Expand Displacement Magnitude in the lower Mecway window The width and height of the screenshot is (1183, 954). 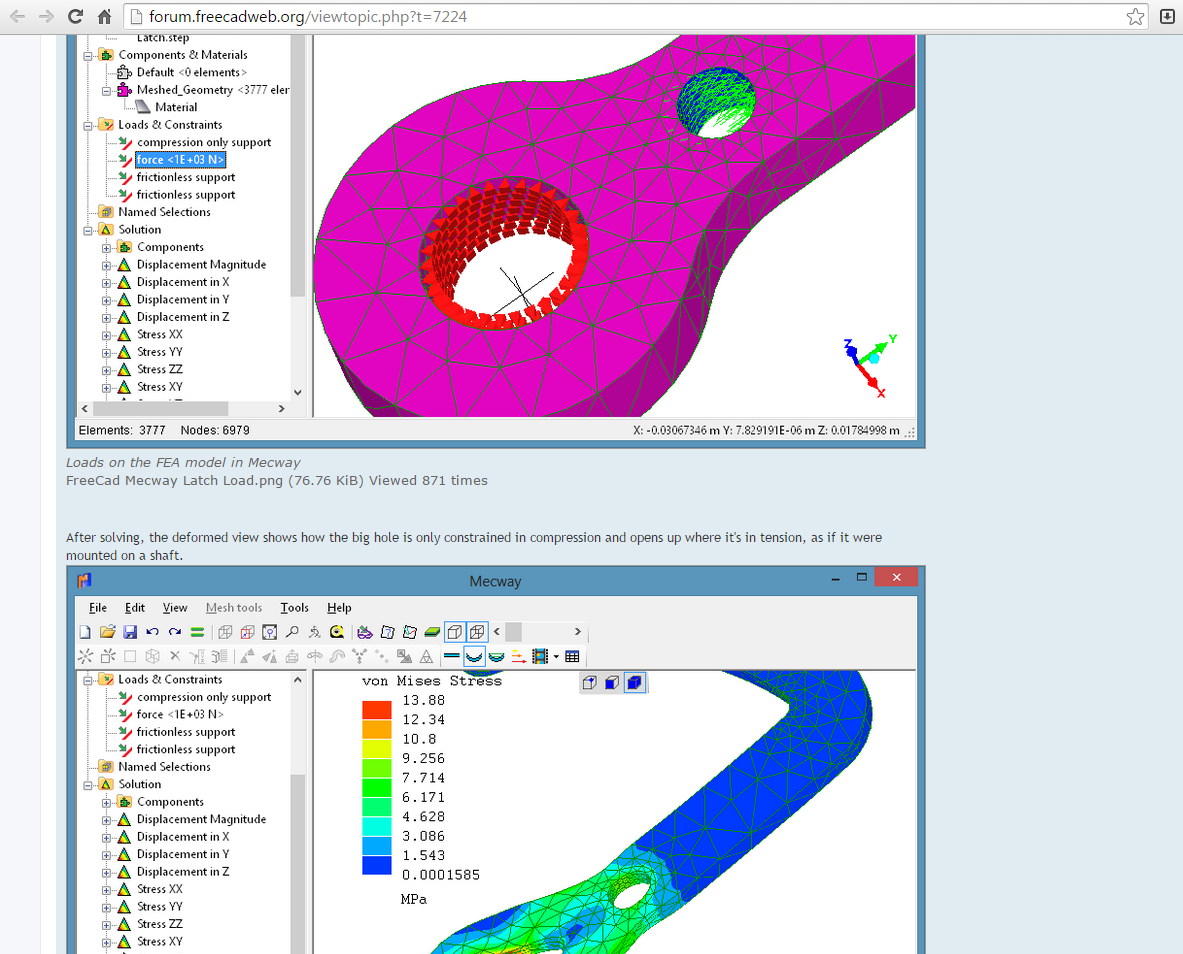[x=106, y=820]
